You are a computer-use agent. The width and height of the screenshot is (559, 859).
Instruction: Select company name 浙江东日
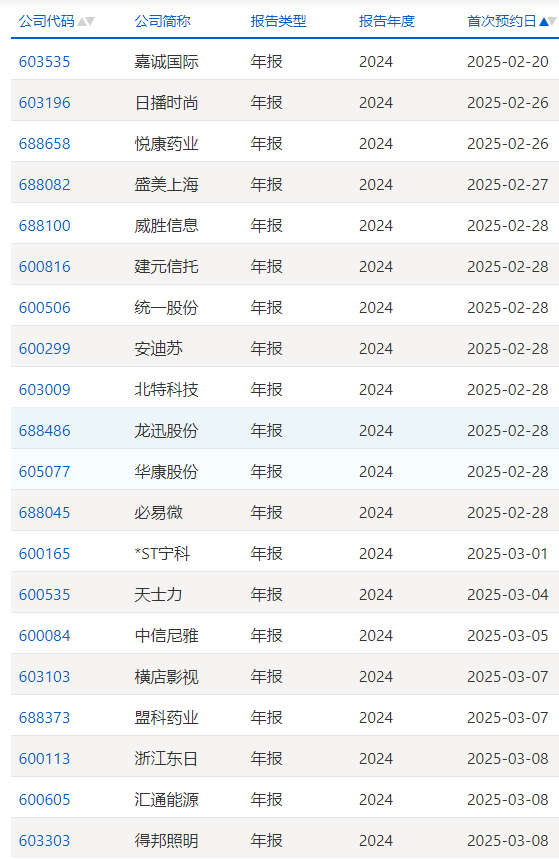(x=167, y=759)
